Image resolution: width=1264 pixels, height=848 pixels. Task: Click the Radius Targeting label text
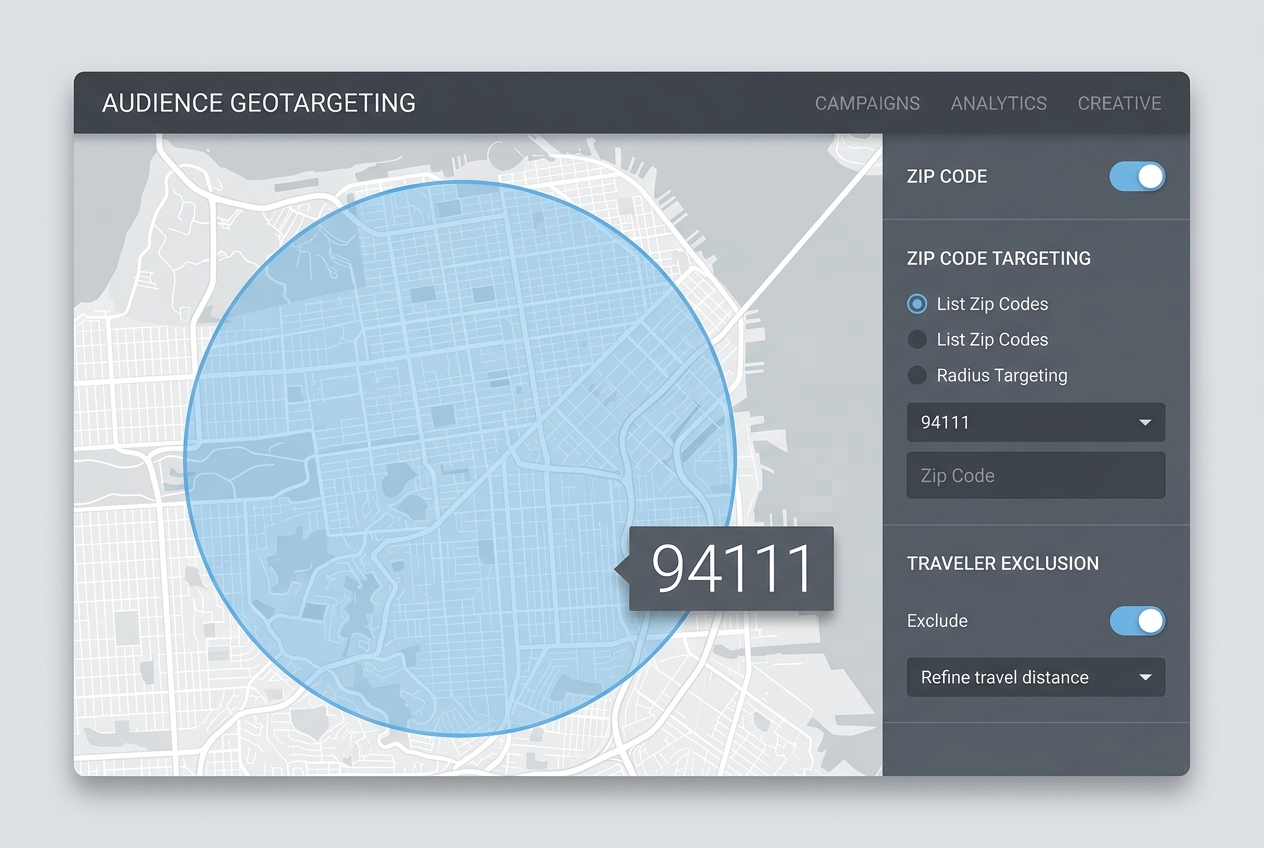point(1002,376)
